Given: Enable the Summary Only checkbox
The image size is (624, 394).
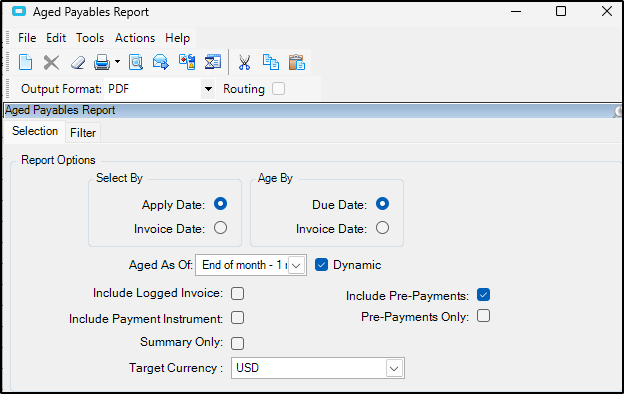Looking at the screenshot, I should pos(238,343).
